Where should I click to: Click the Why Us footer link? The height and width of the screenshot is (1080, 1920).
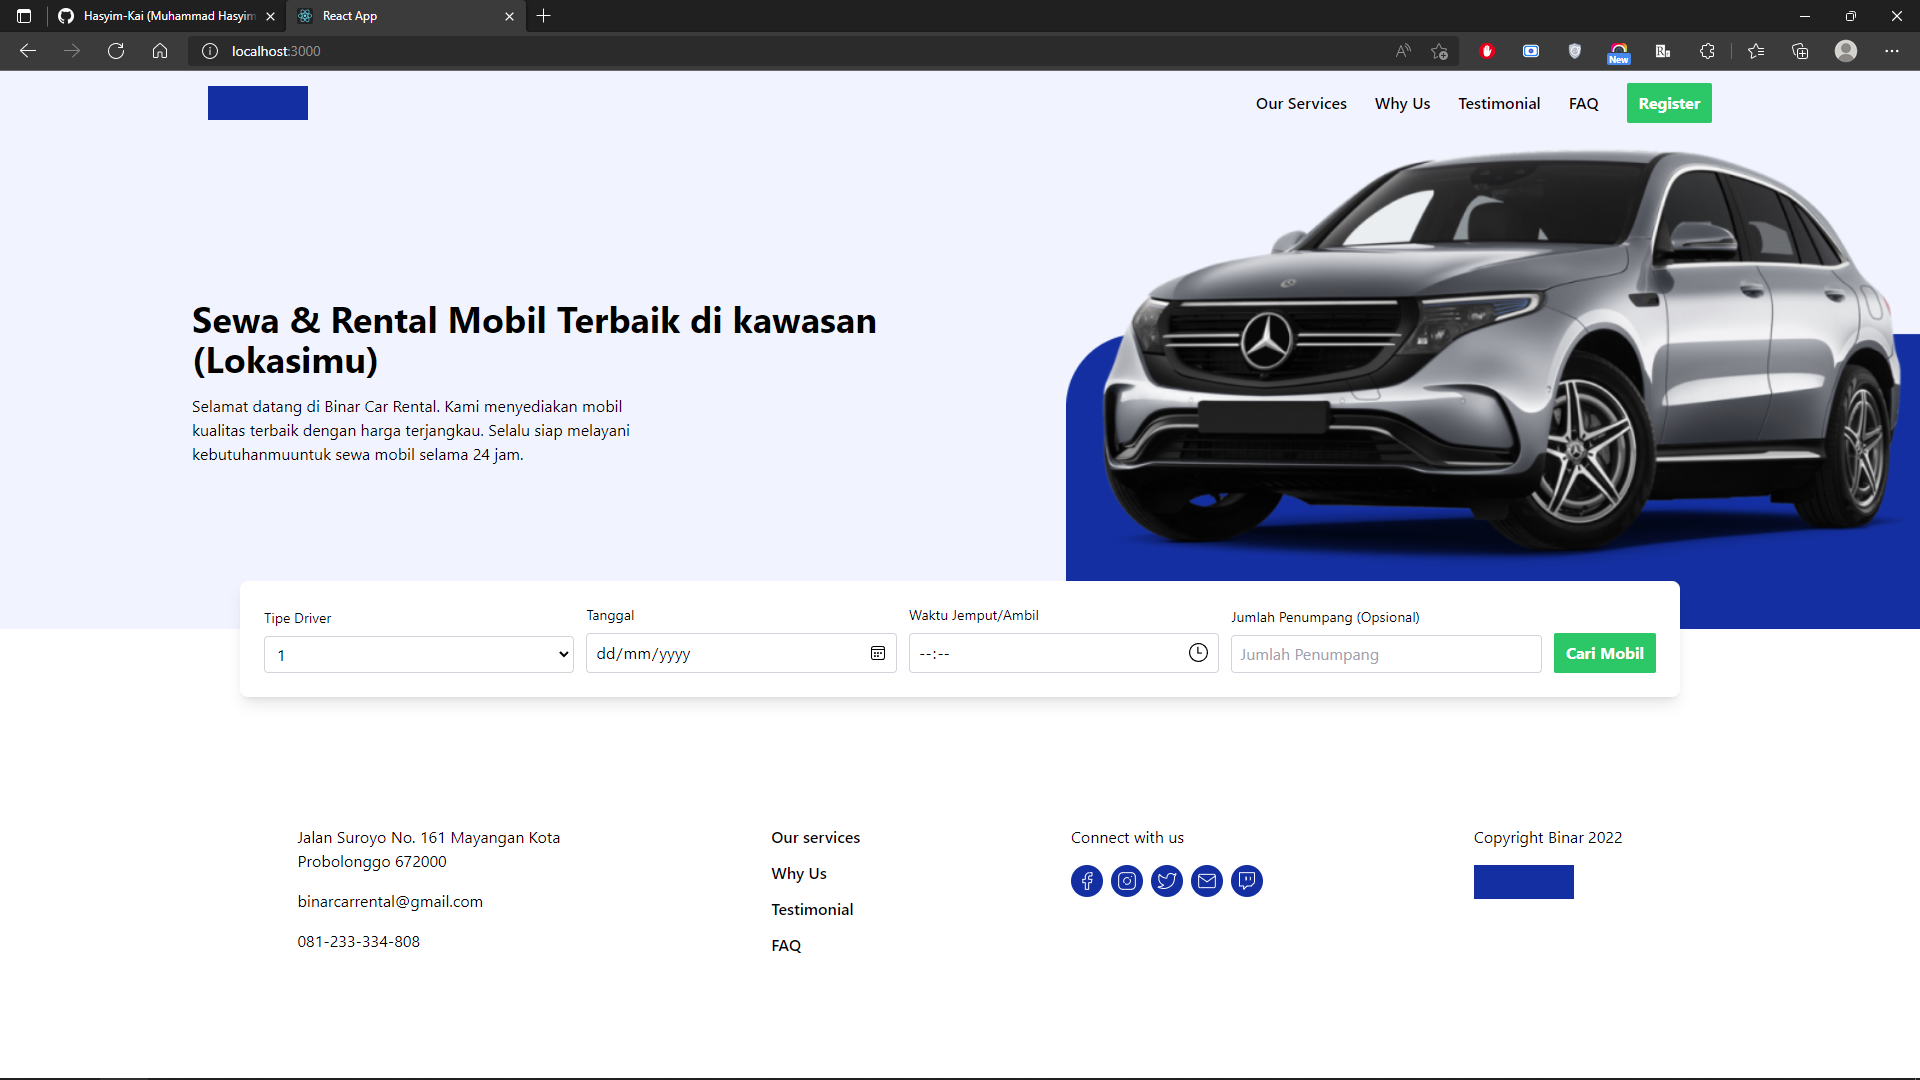[x=799, y=873]
